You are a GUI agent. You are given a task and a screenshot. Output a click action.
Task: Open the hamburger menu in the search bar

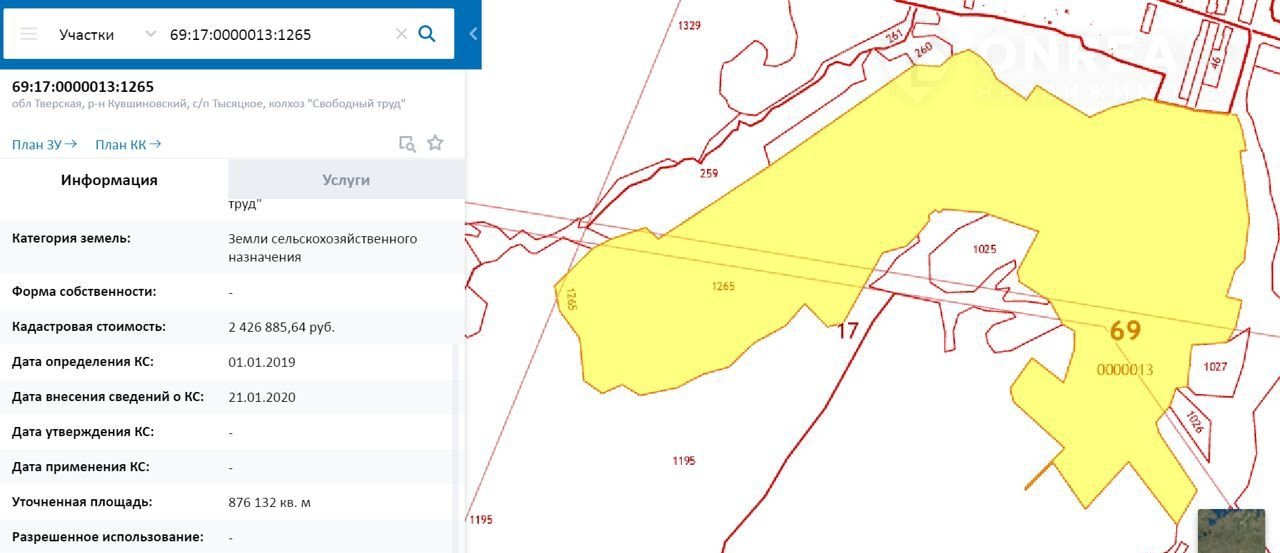[29, 34]
